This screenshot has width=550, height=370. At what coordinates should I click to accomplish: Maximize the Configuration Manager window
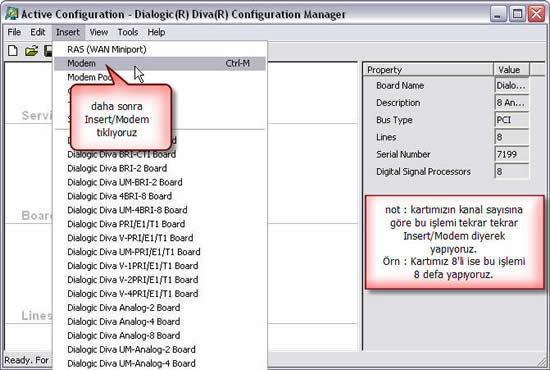pyautogui.click(x=517, y=14)
